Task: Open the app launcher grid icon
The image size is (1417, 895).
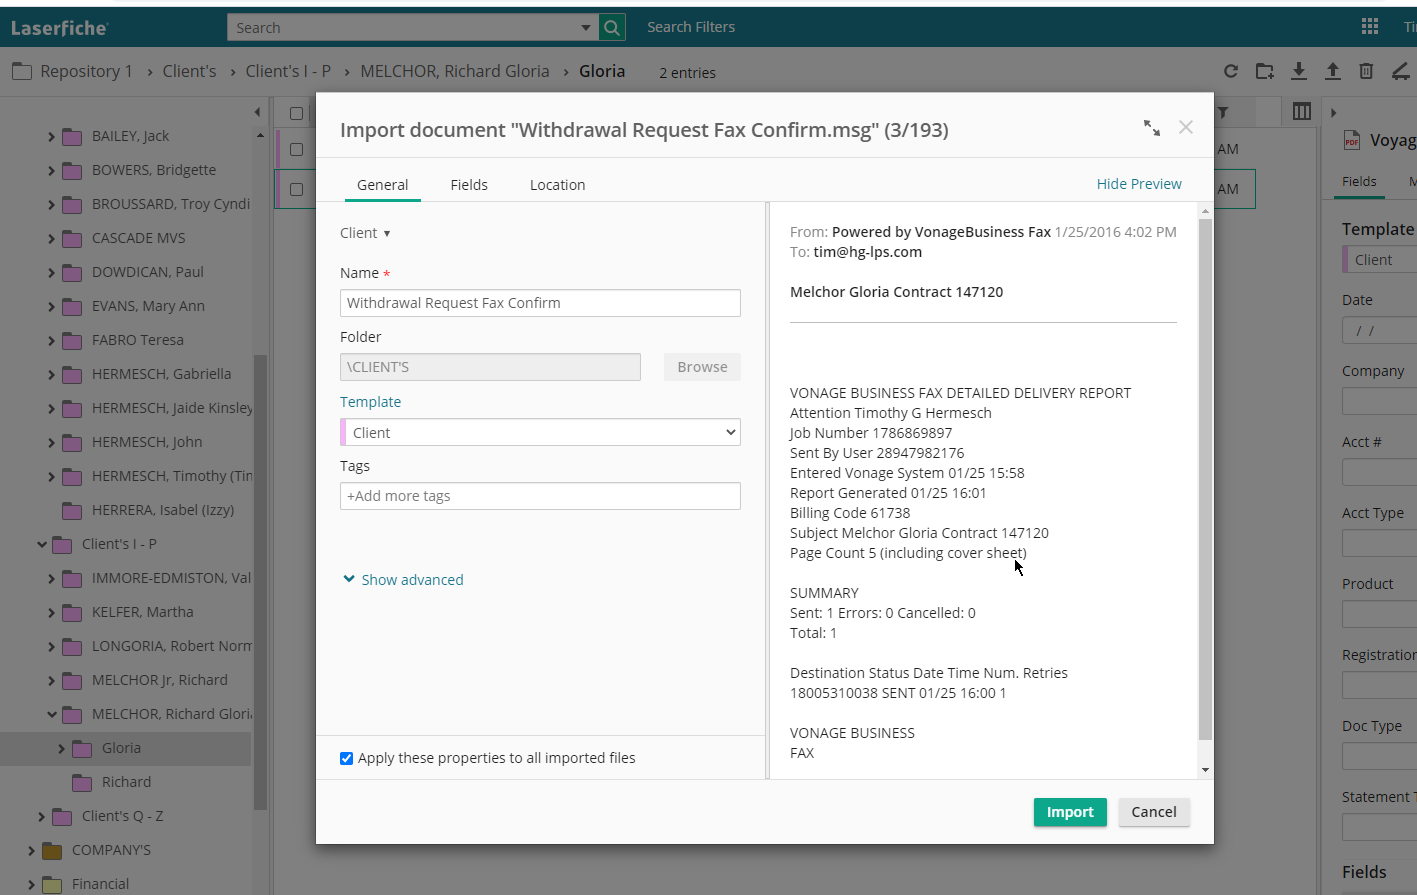Action: coord(1370,27)
